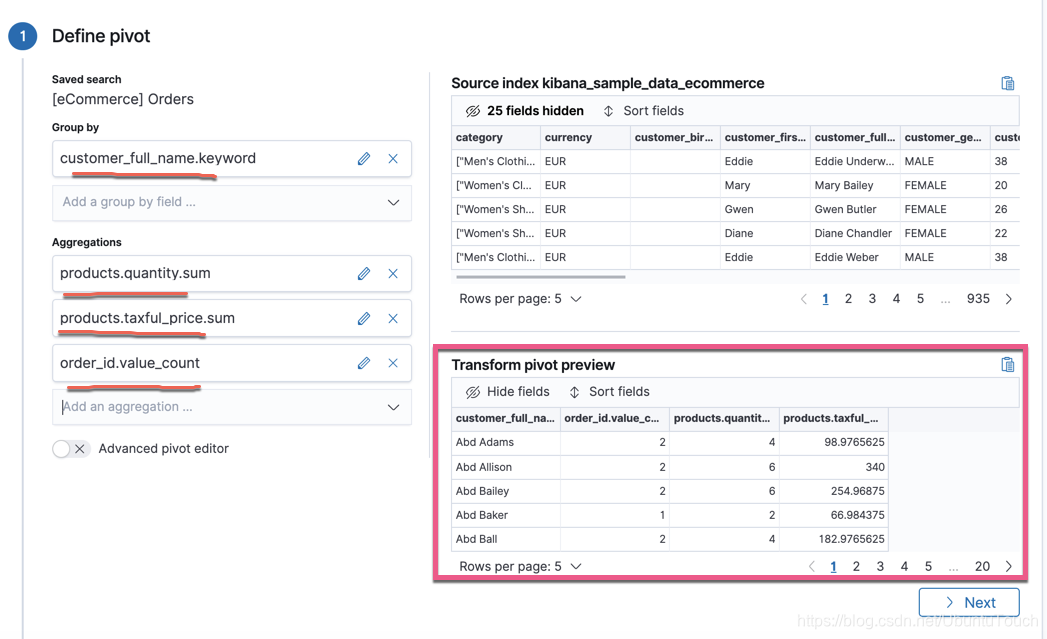The image size is (1047, 639).
Task: Edit the customer_full_name.keyword group by field
Action: pyautogui.click(x=363, y=158)
